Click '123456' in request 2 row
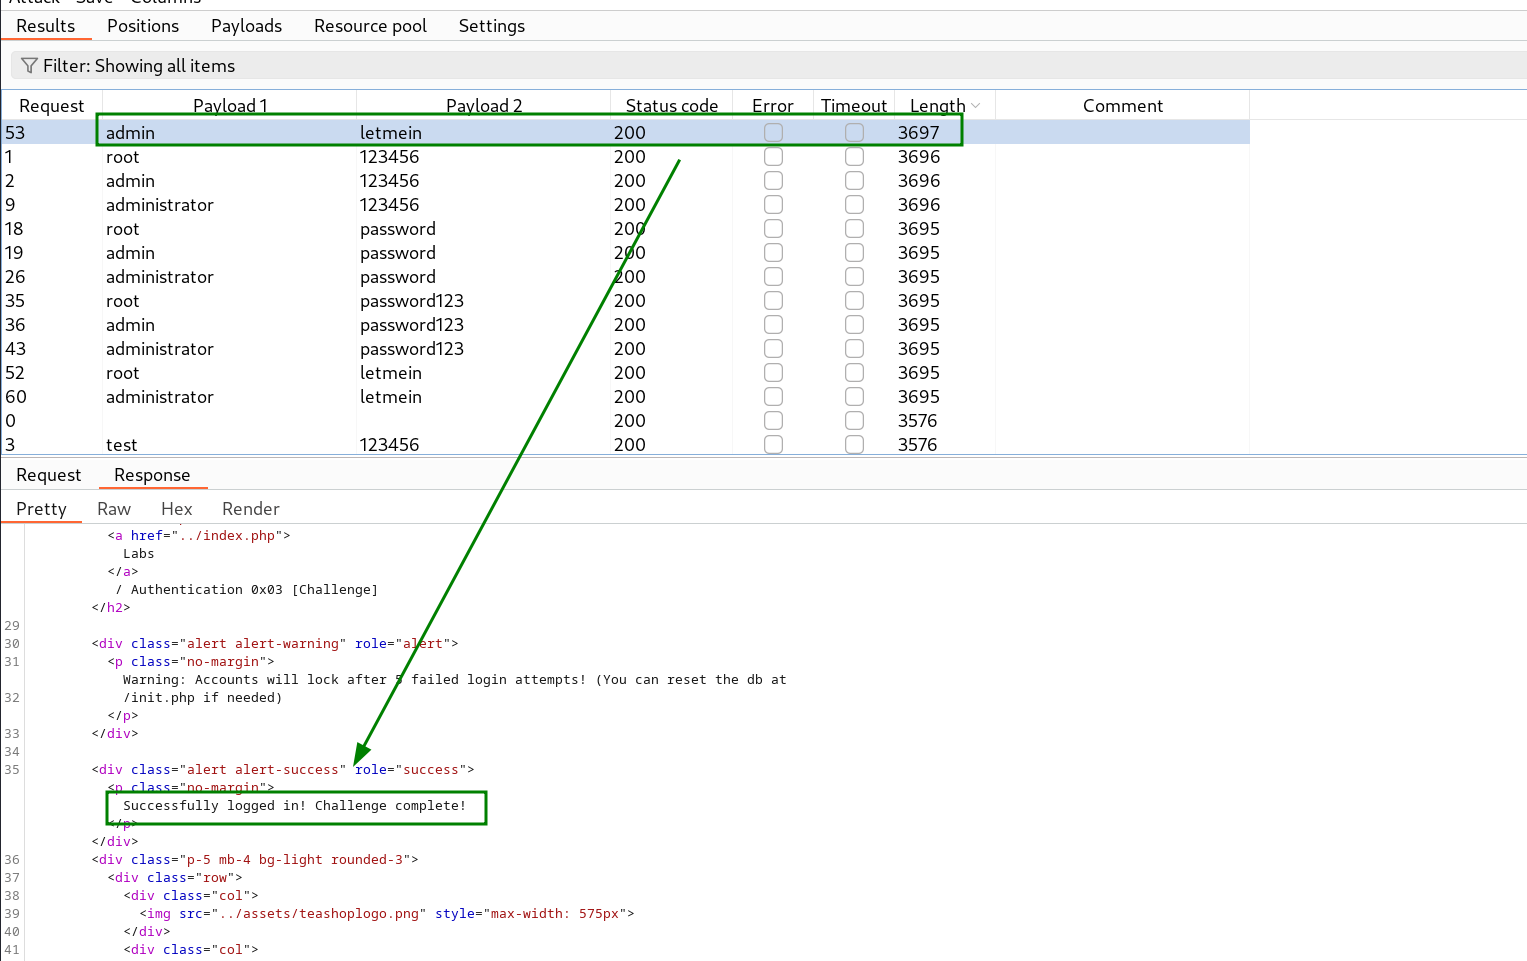The width and height of the screenshot is (1527, 961). click(x=389, y=181)
